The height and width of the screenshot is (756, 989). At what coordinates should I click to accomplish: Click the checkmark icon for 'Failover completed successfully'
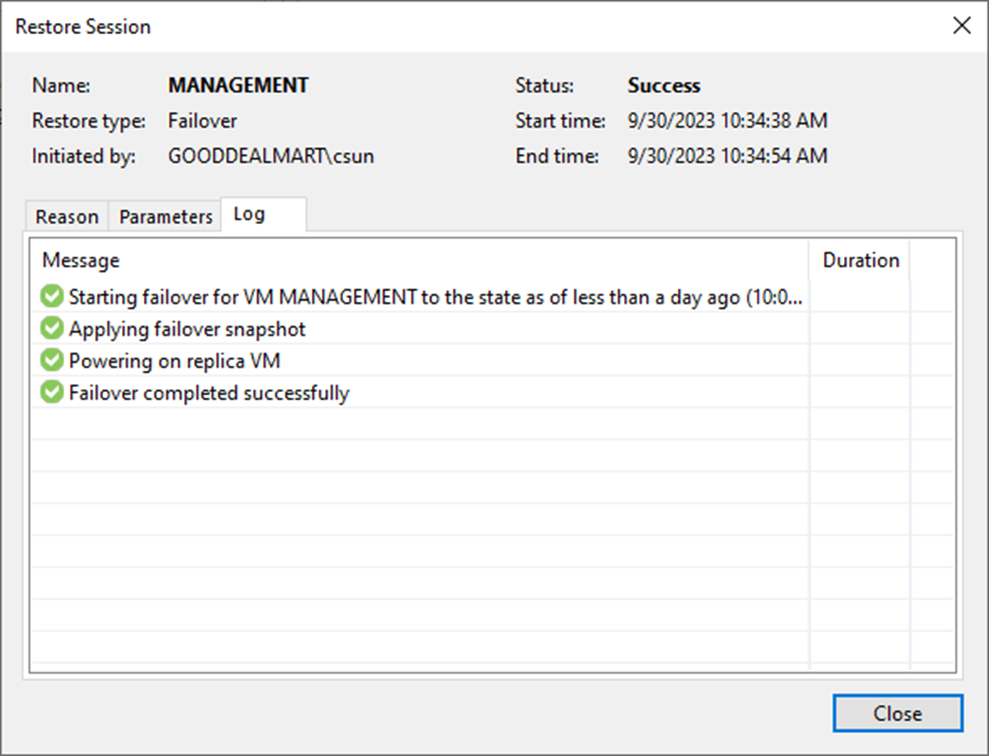tap(52, 392)
